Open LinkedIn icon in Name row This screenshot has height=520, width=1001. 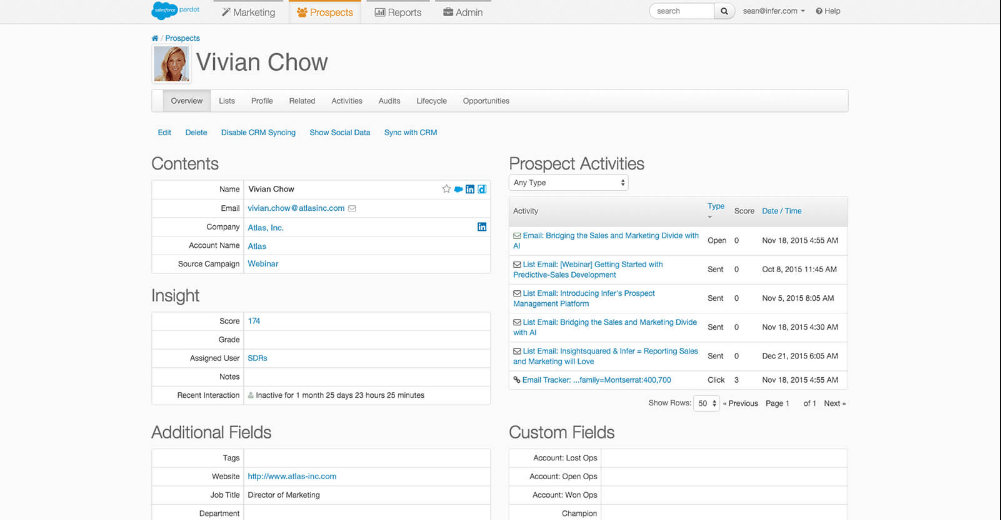(470, 189)
